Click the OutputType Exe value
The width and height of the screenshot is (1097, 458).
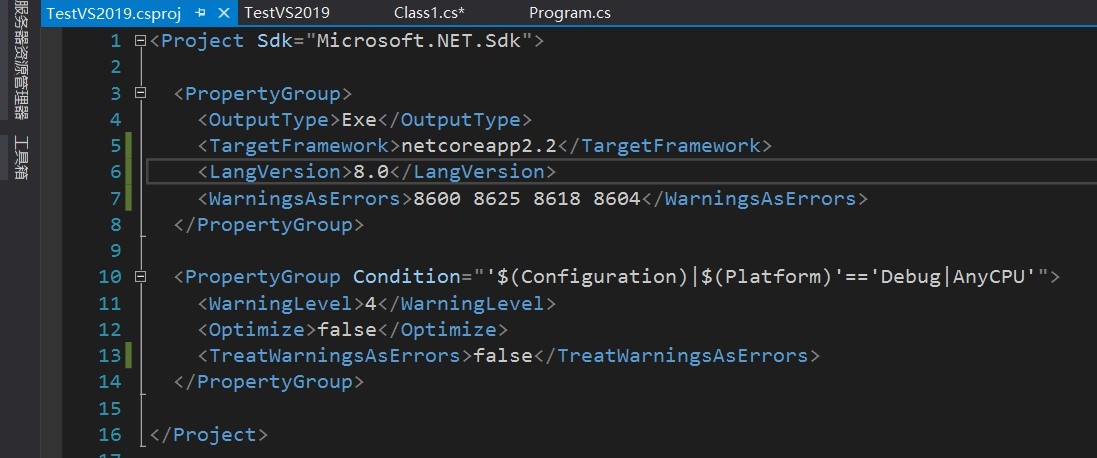coord(359,120)
